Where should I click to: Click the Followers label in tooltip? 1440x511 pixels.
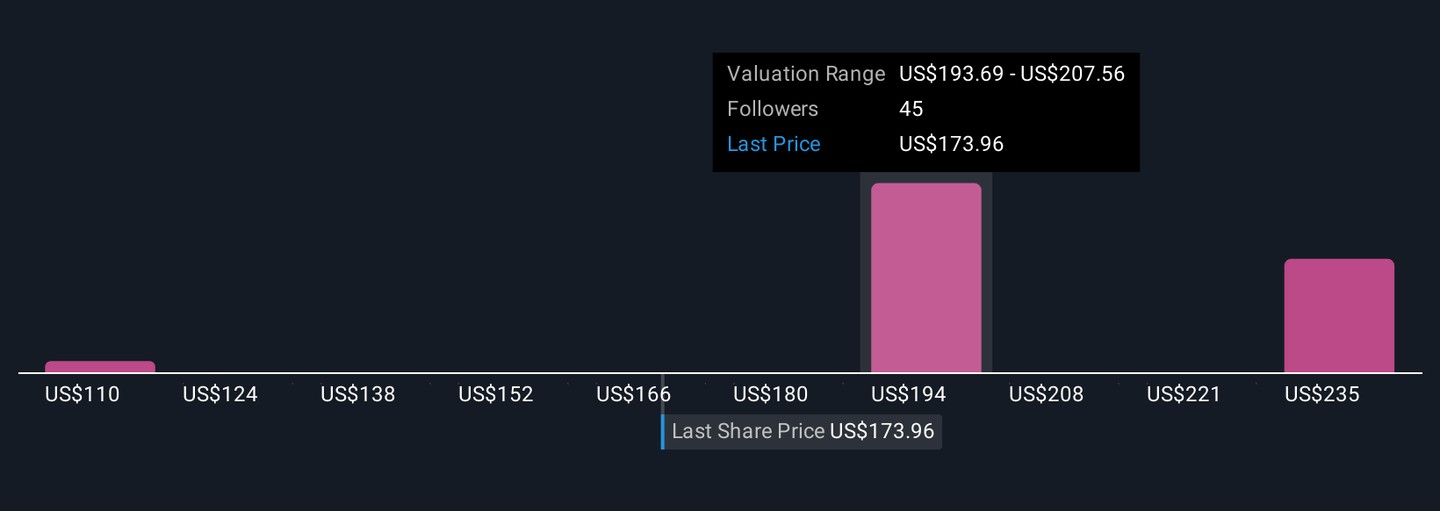click(772, 109)
